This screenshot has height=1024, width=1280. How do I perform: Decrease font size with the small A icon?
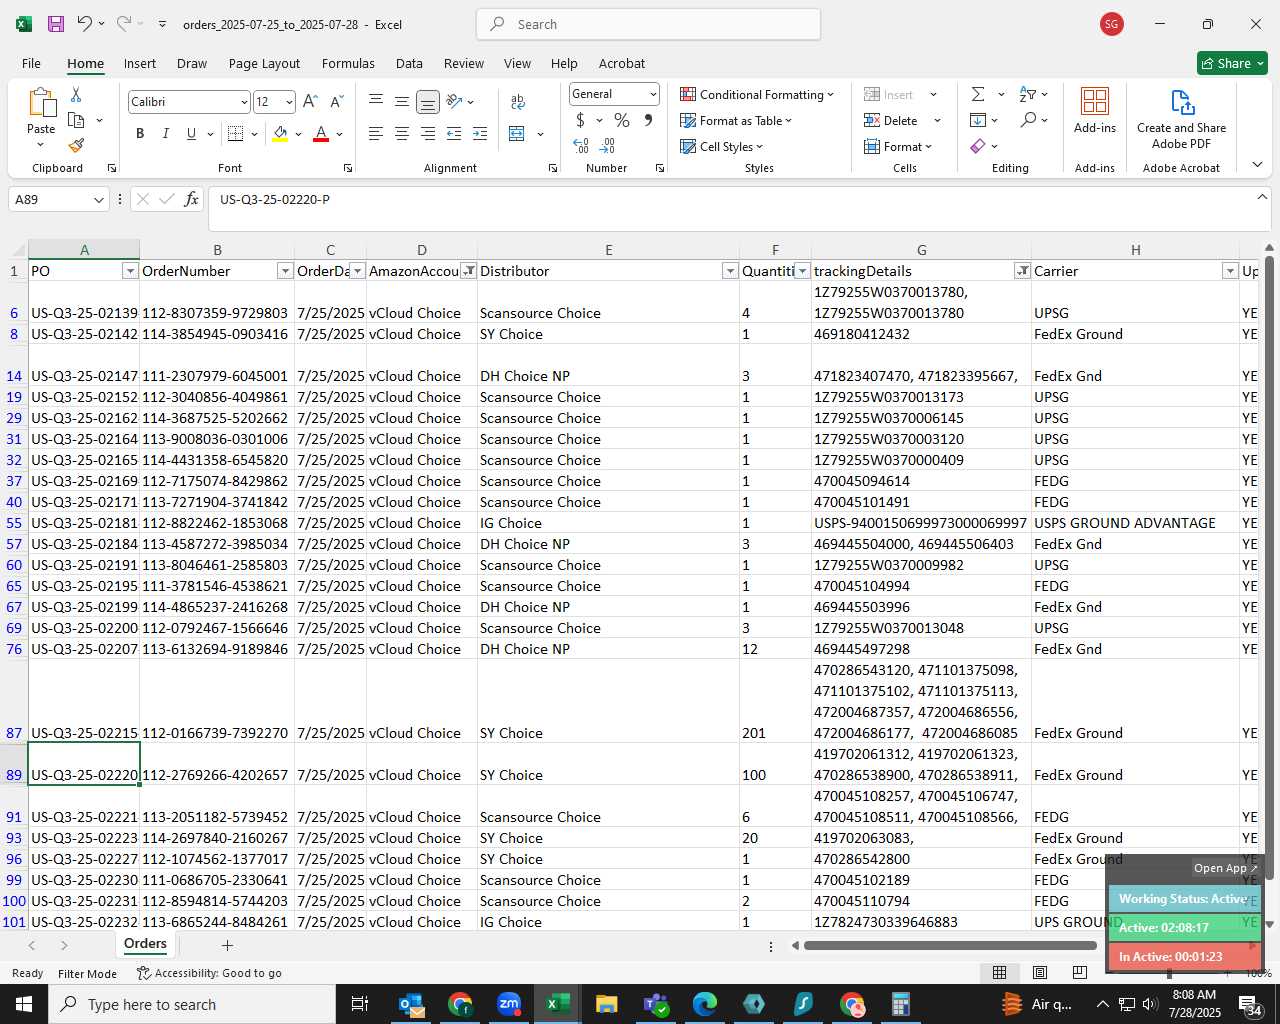point(336,102)
